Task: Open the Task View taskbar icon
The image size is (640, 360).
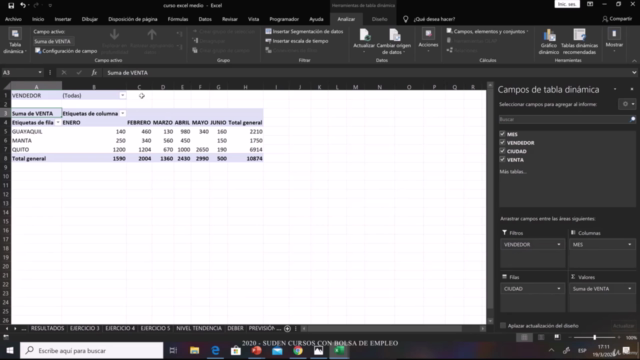Action: (173, 351)
